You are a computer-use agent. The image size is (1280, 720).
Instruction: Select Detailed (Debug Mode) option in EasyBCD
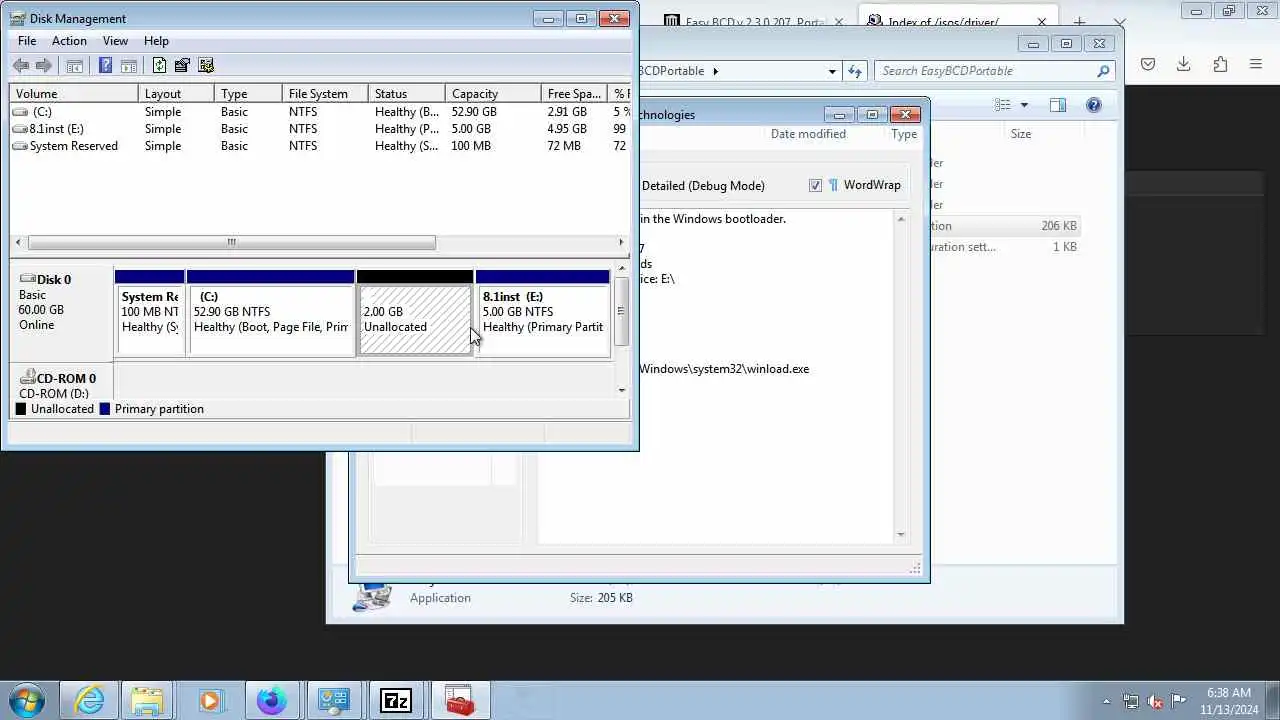tap(703, 185)
